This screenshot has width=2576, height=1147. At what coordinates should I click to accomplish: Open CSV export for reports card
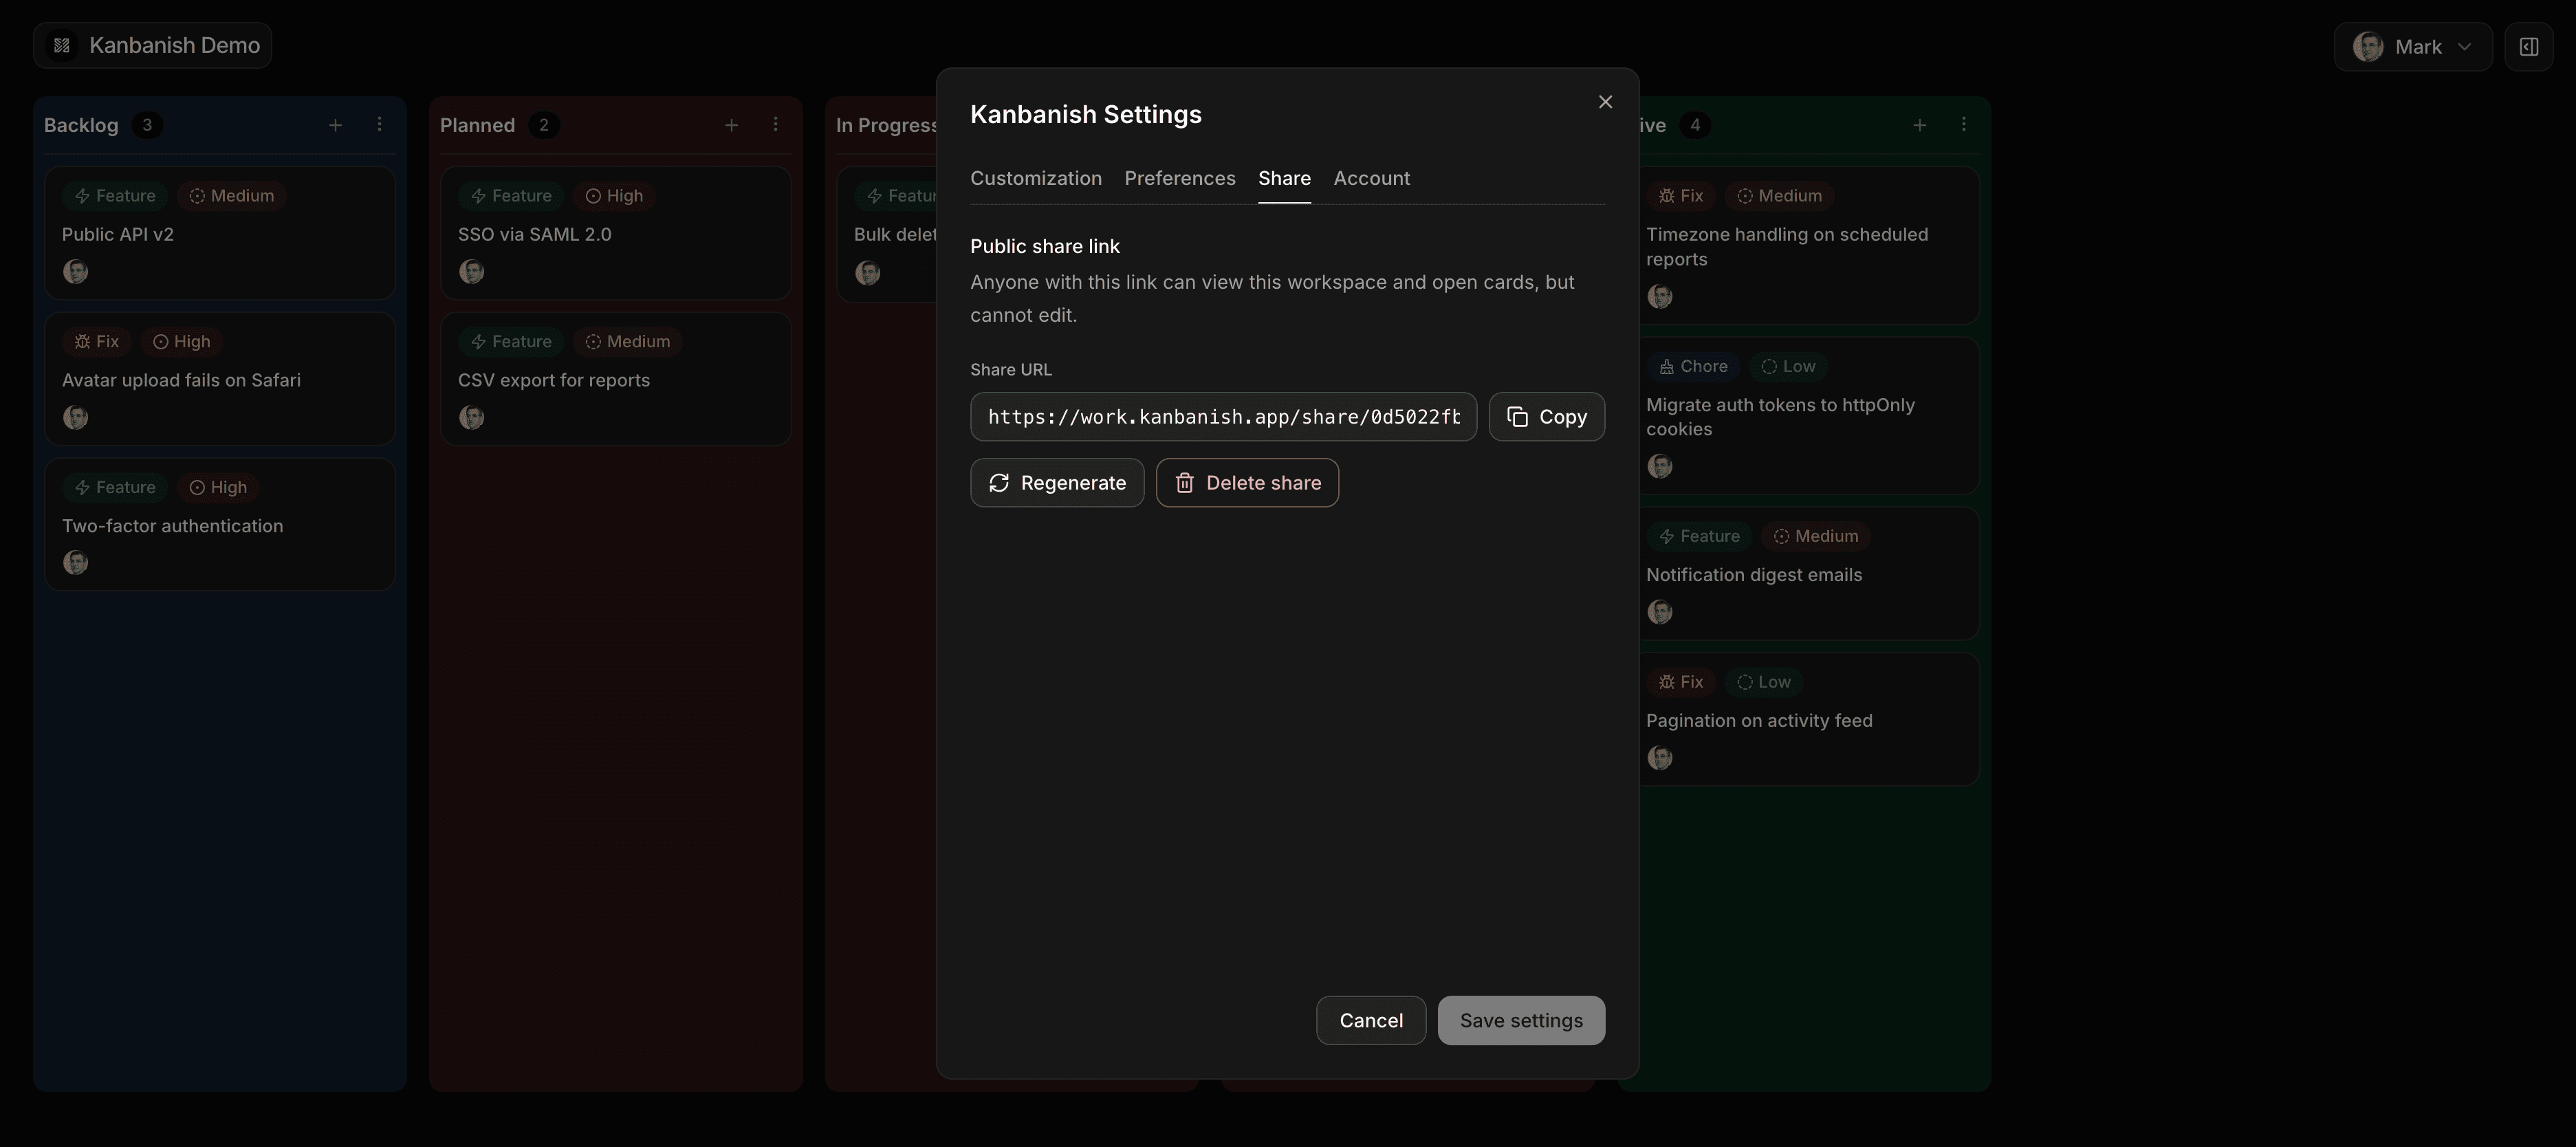[x=615, y=379]
